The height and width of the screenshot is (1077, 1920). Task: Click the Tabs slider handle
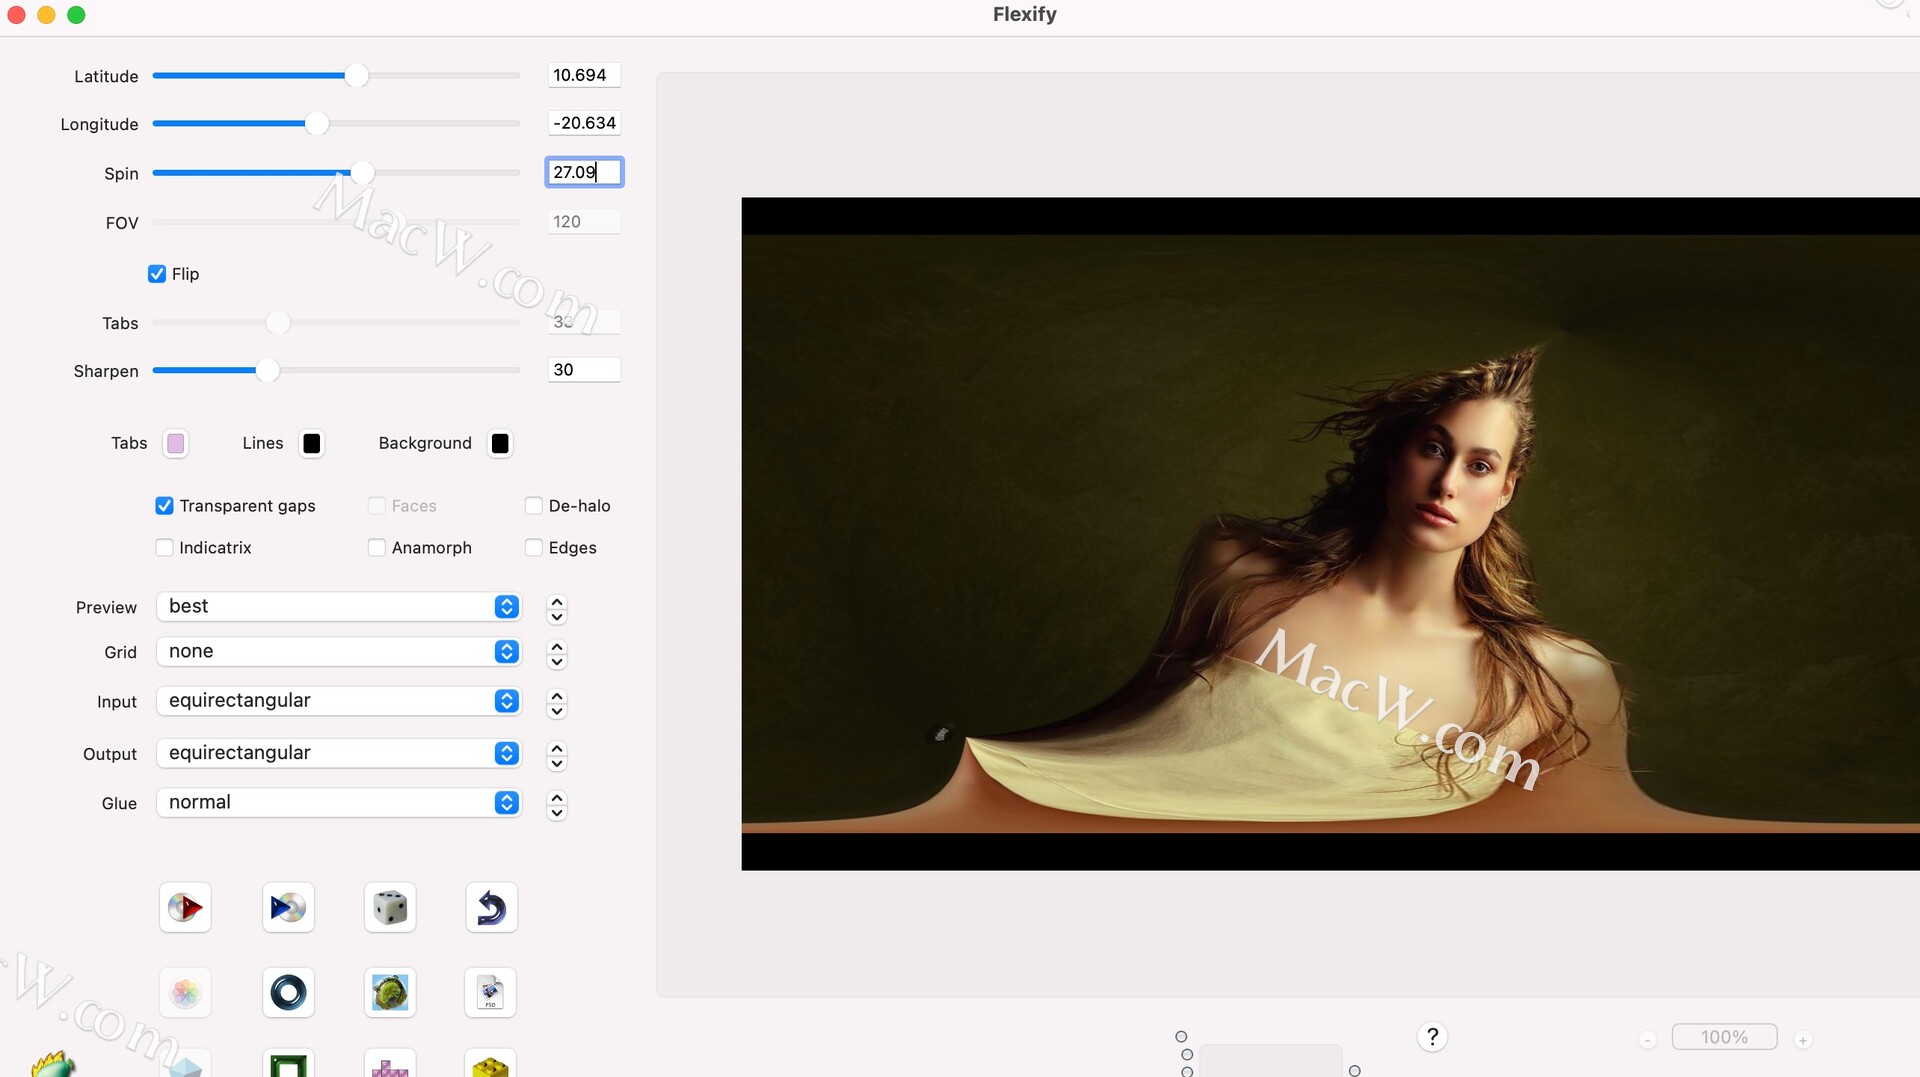click(278, 323)
